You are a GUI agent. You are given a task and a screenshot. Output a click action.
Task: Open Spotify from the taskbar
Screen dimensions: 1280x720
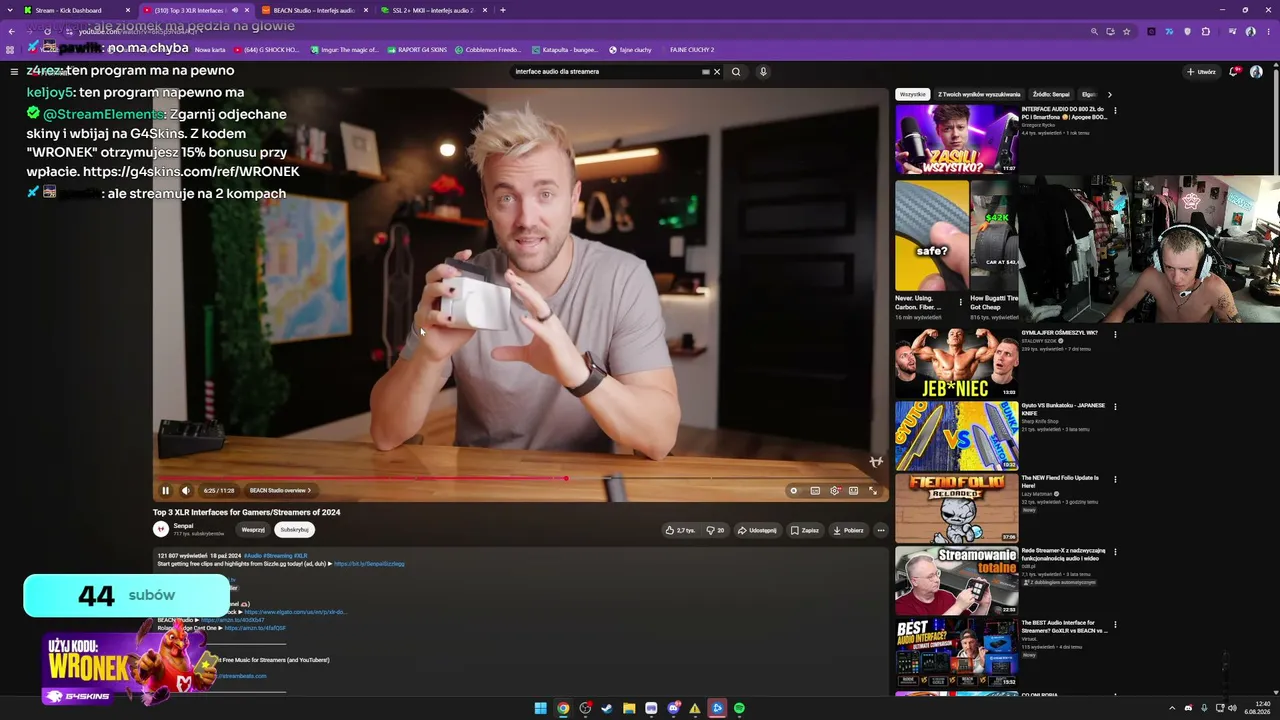pos(739,708)
